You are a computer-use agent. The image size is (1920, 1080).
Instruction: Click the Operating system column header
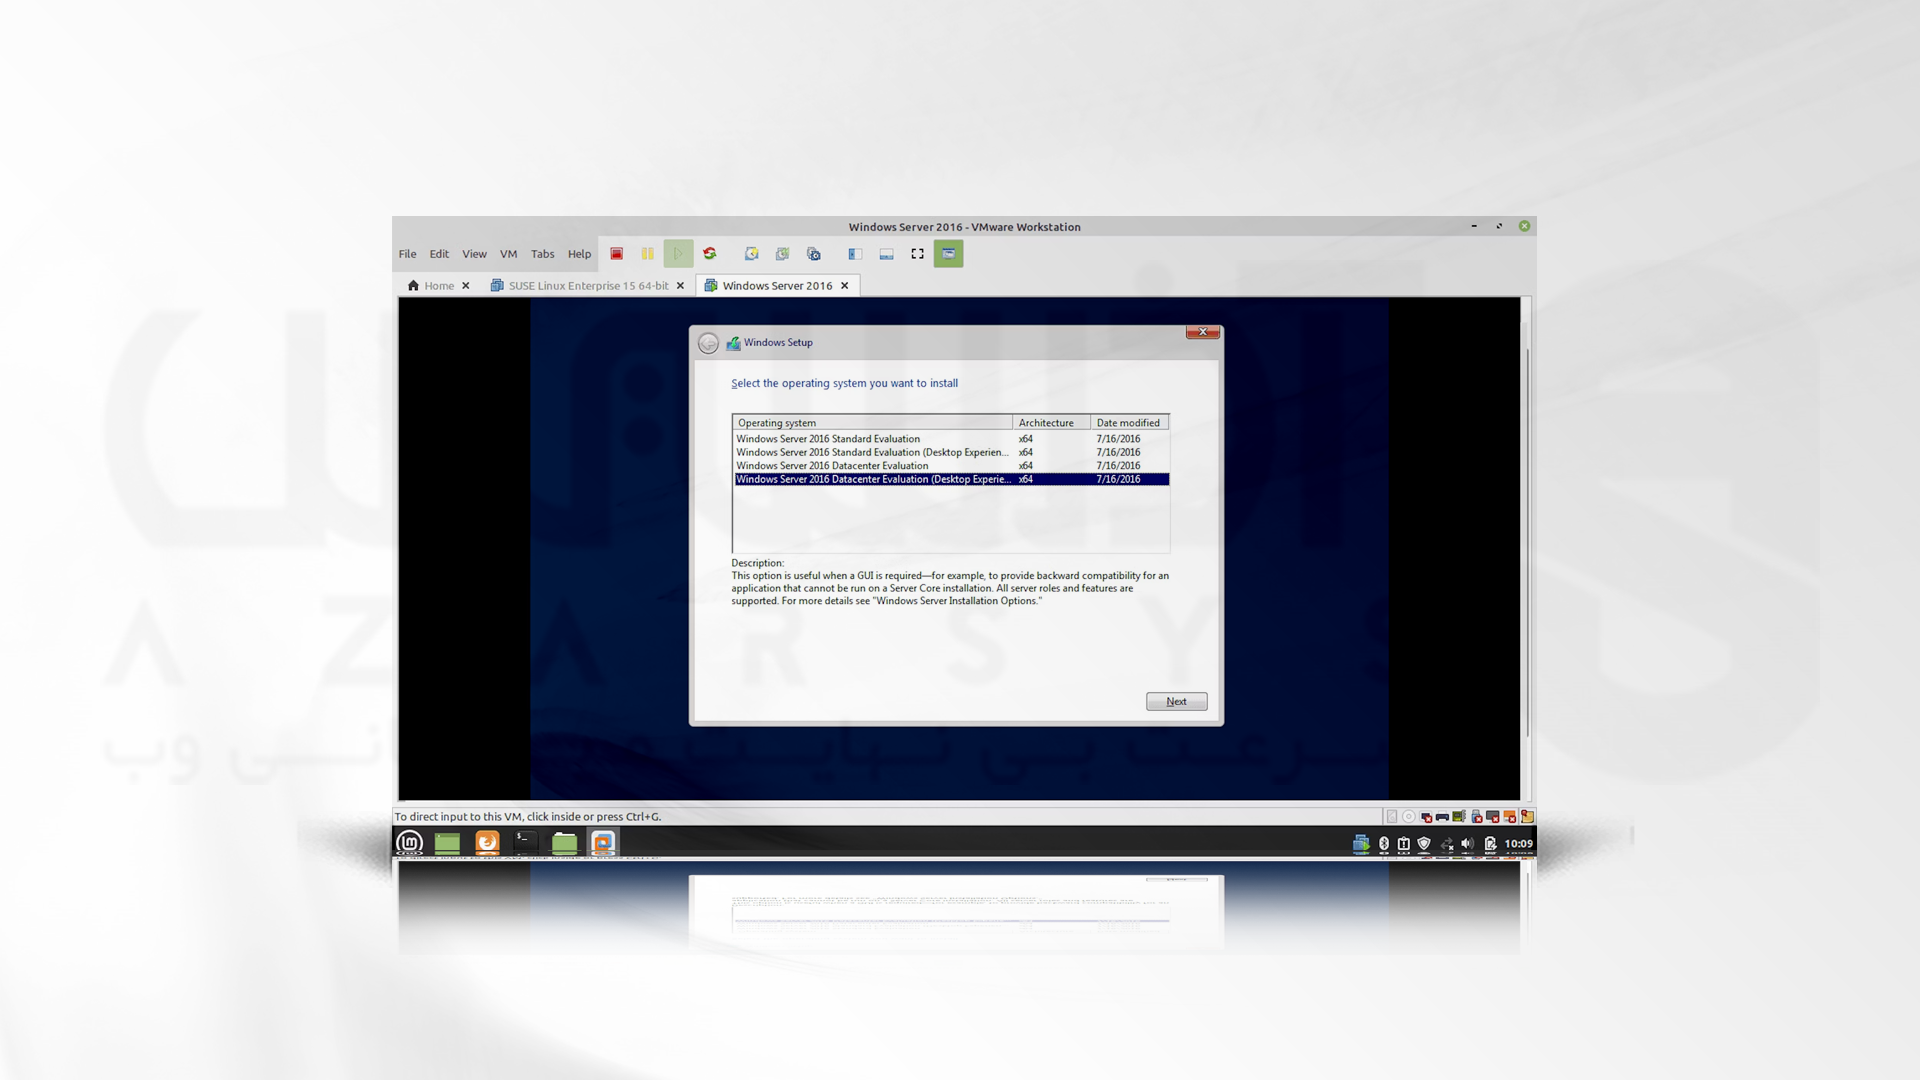point(872,423)
